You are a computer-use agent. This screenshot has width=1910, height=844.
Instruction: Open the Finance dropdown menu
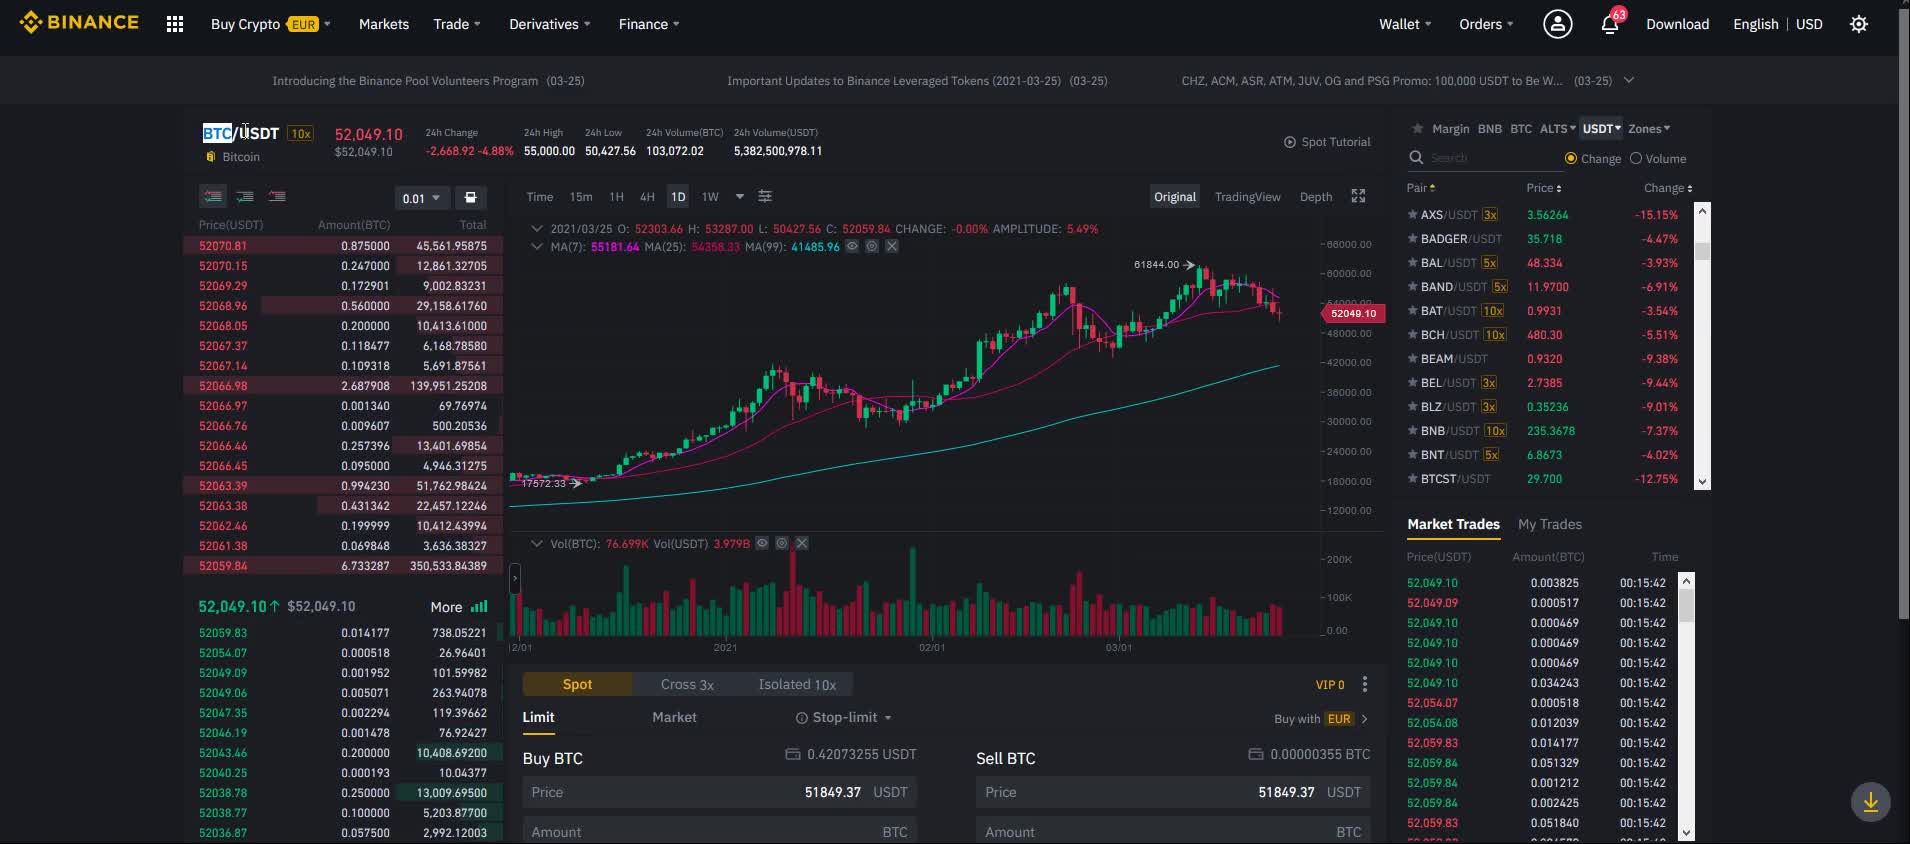click(649, 24)
